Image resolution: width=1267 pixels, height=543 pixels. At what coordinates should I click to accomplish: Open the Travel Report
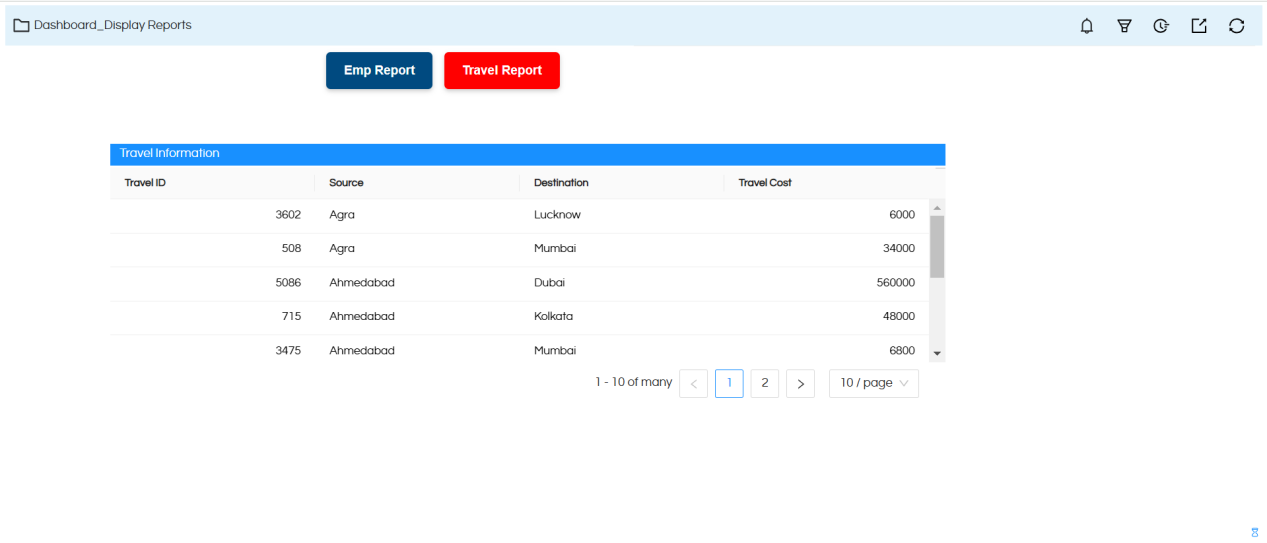click(502, 71)
